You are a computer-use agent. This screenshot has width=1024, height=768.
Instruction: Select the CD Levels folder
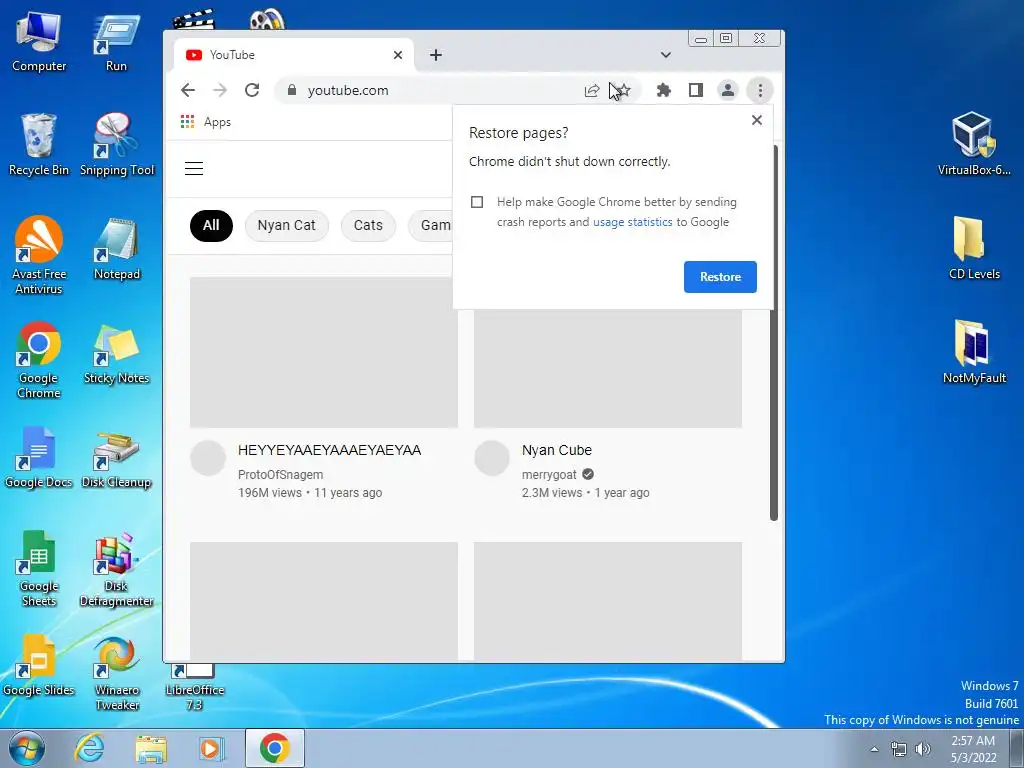click(x=974, y=248)
